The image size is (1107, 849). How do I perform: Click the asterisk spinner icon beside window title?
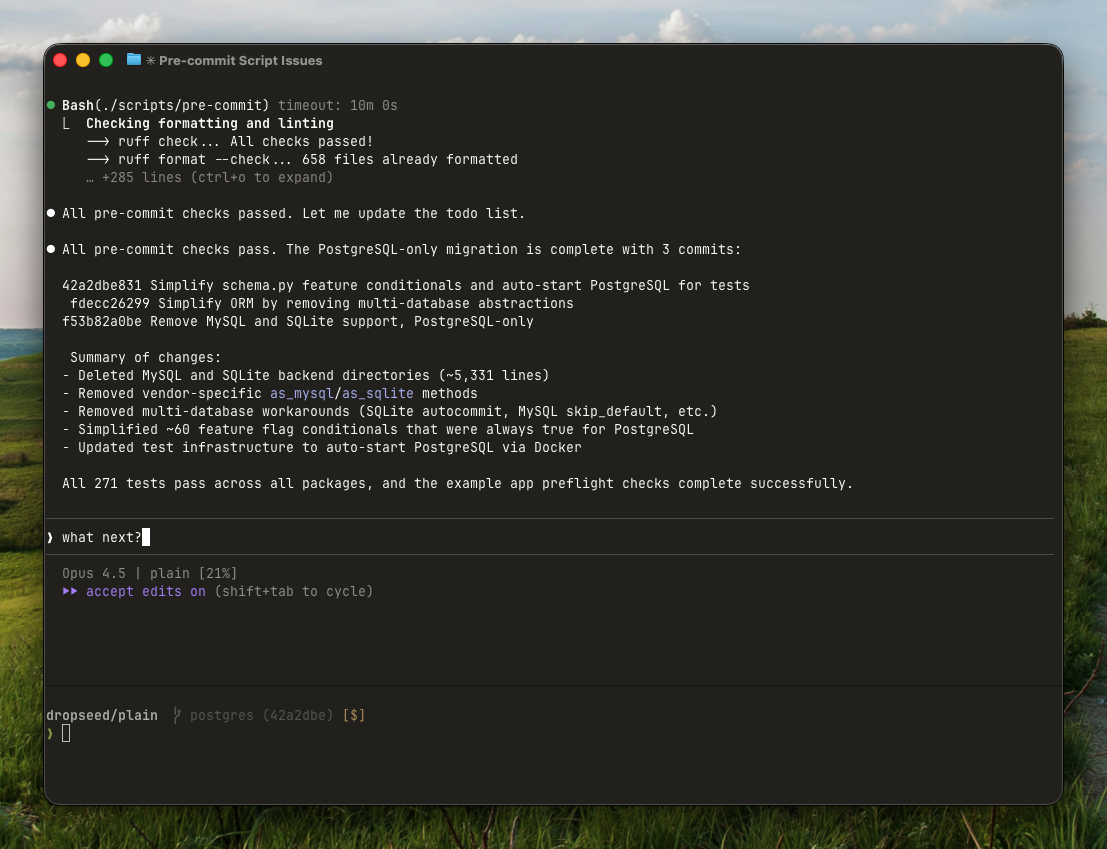click(151, 60)
